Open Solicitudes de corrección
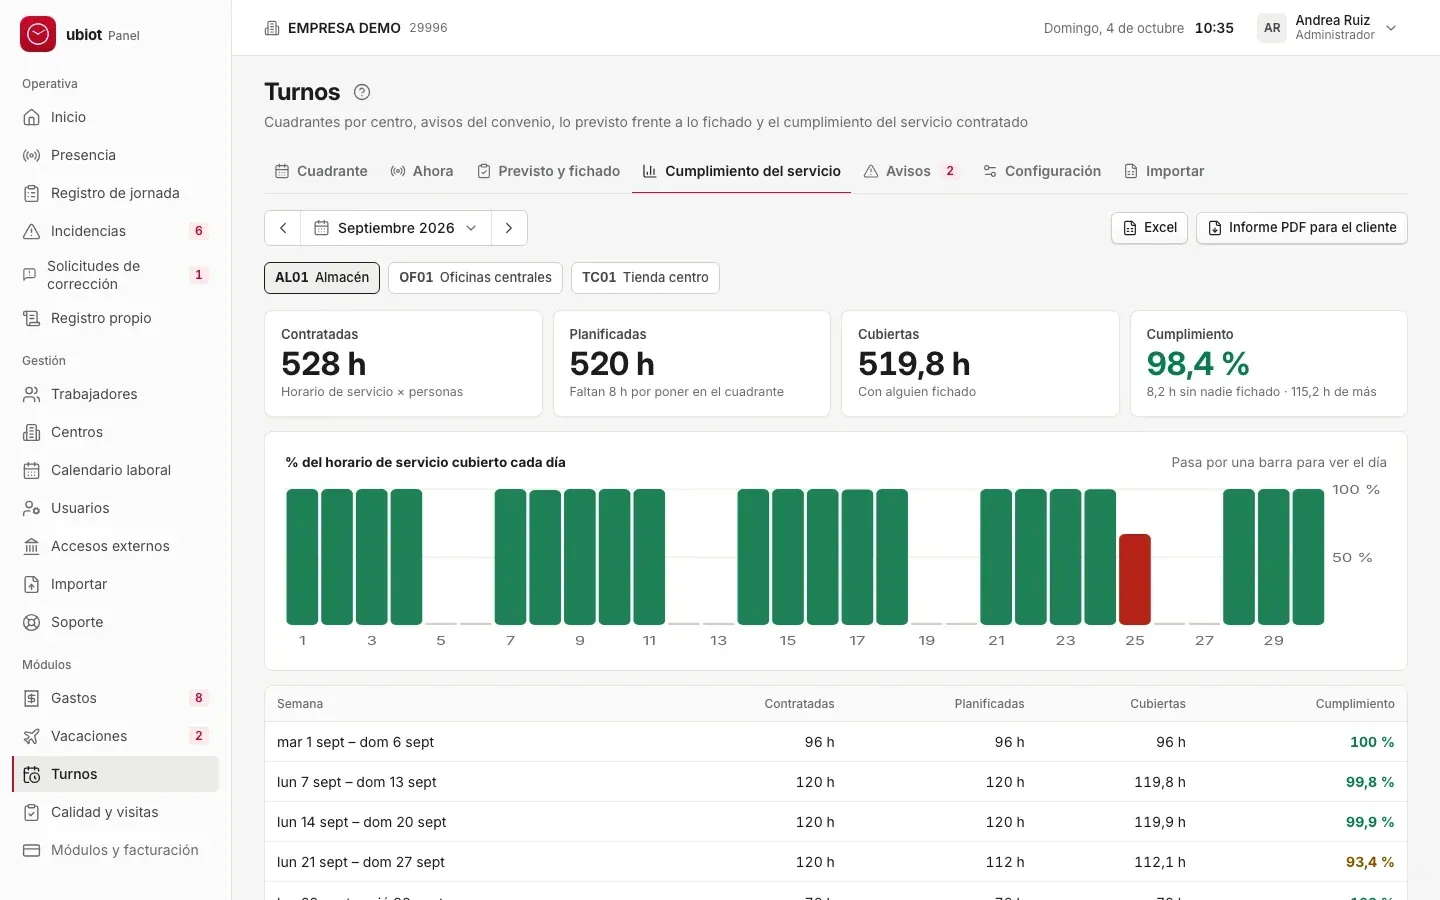The image size is (1440, 900). [x=115, y=275]
